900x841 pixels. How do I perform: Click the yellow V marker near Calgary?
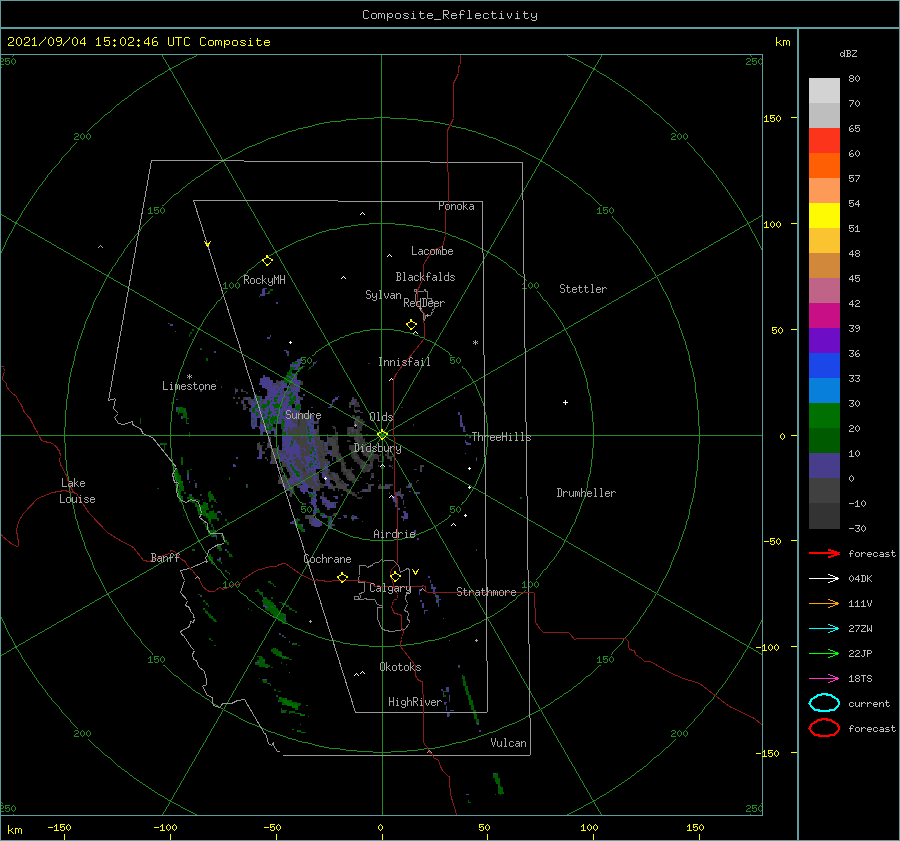(x=415, y=572)
